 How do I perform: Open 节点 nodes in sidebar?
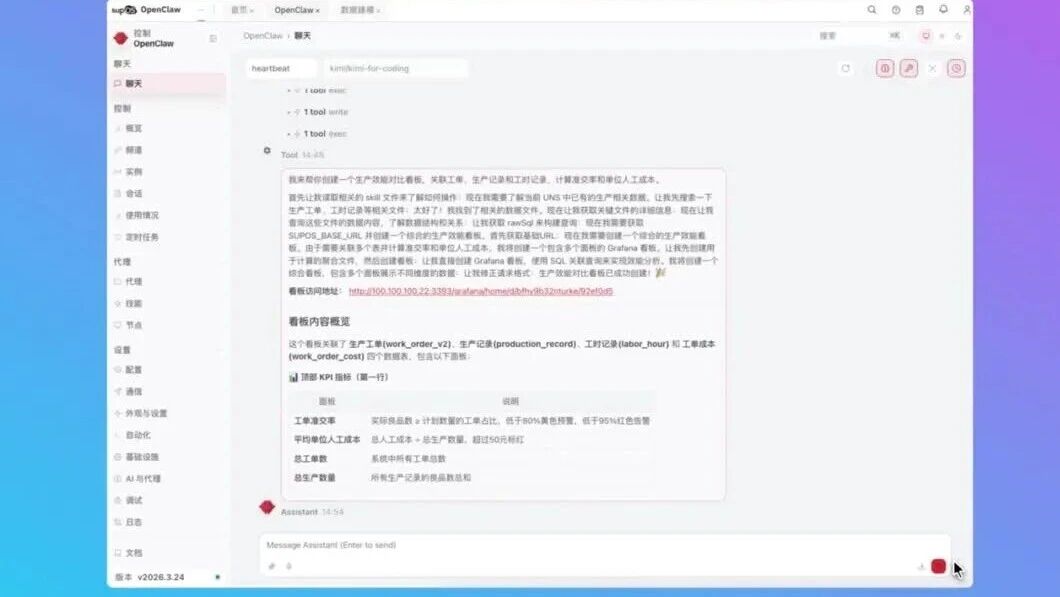coord(167,325)
